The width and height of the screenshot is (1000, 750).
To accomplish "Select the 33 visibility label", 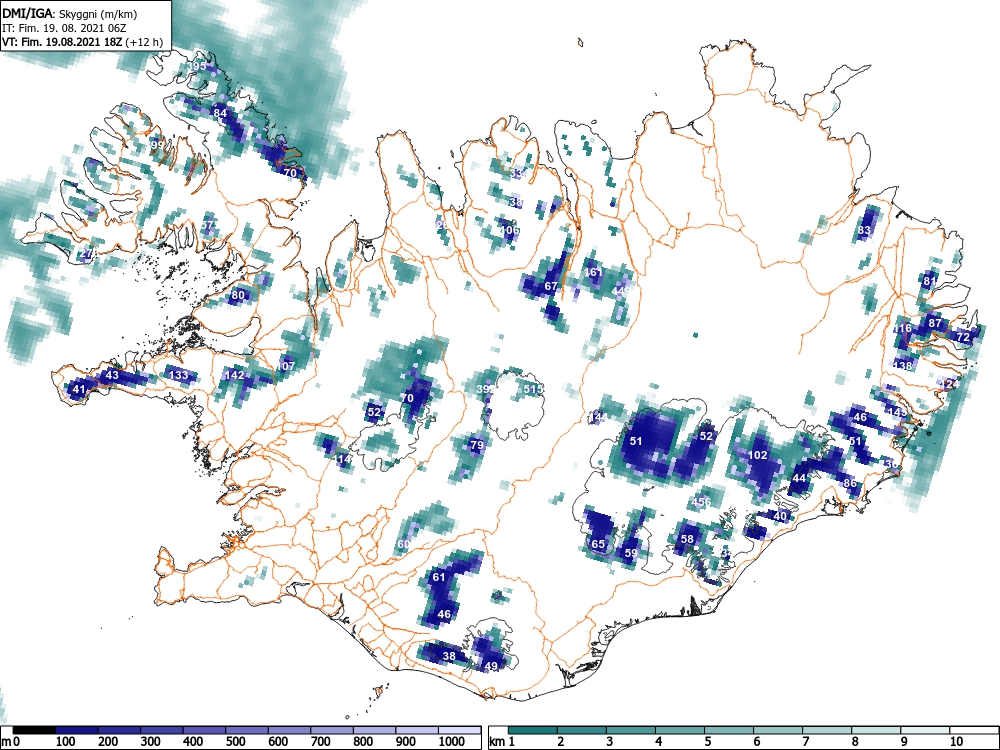I will [517, 173].
